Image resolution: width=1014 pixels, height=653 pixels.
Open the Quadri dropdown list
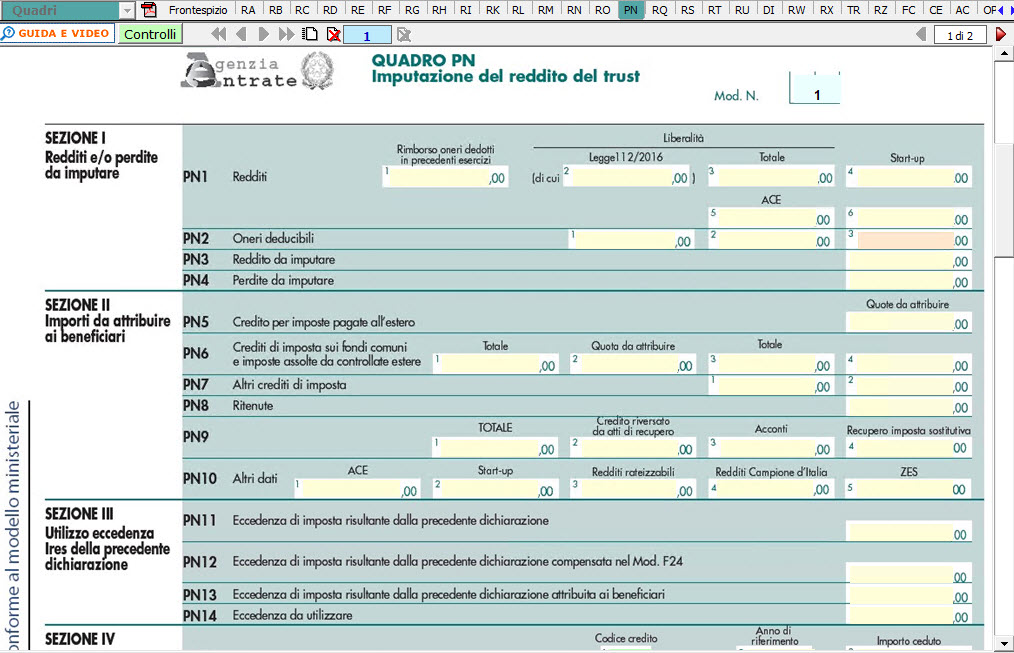coord(127,10)
